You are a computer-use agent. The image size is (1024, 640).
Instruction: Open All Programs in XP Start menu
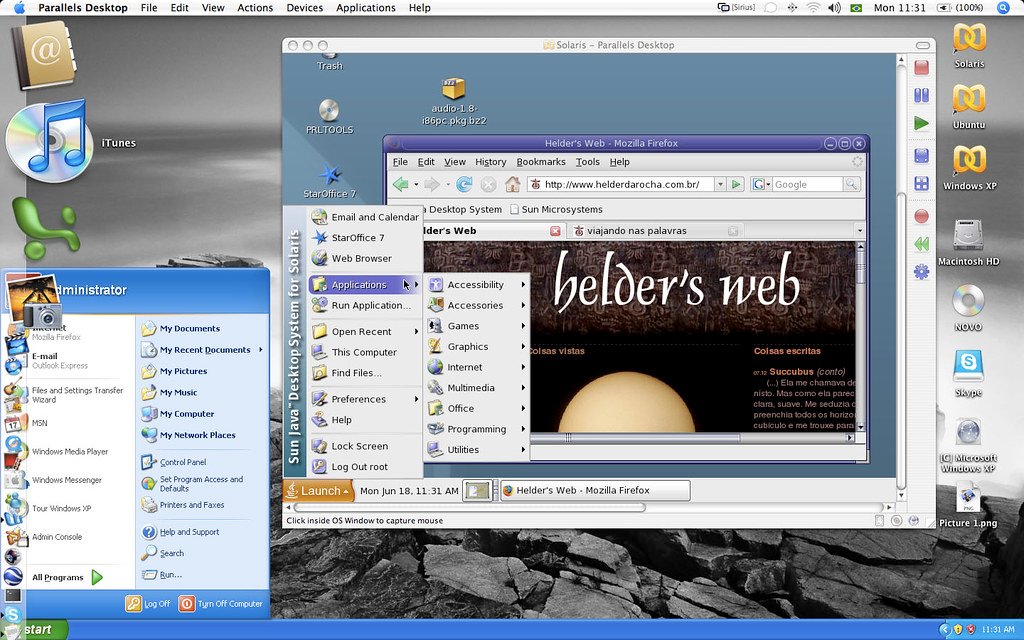click(67, 577)
